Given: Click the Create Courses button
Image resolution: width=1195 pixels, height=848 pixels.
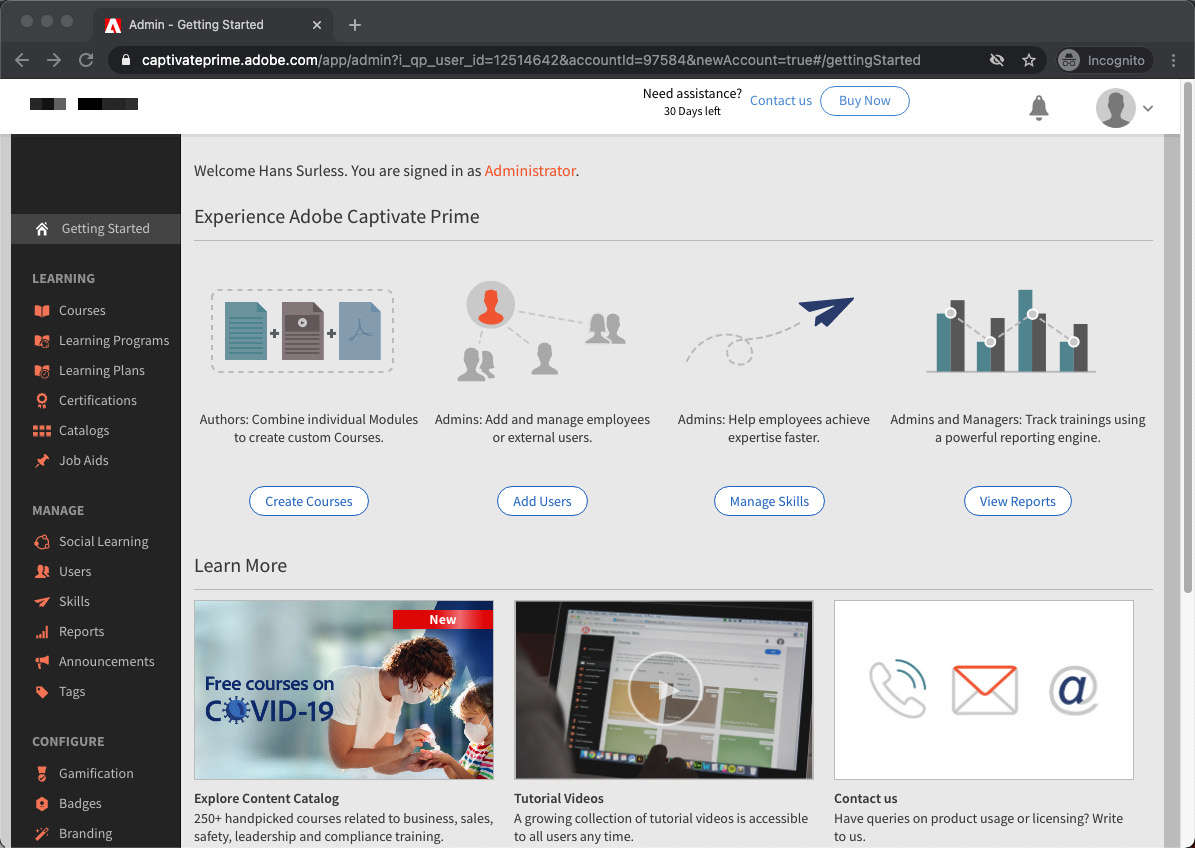Looking at the screenshot, I should pos(309,501).
